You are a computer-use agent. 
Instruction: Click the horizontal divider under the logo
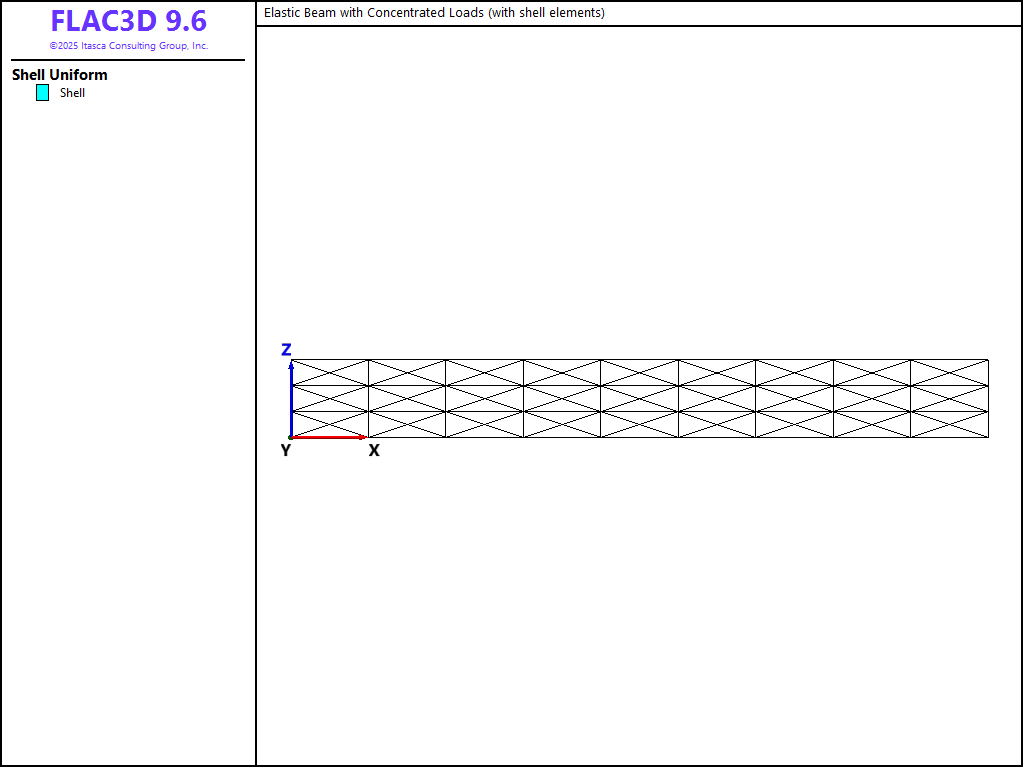[128, 60]
